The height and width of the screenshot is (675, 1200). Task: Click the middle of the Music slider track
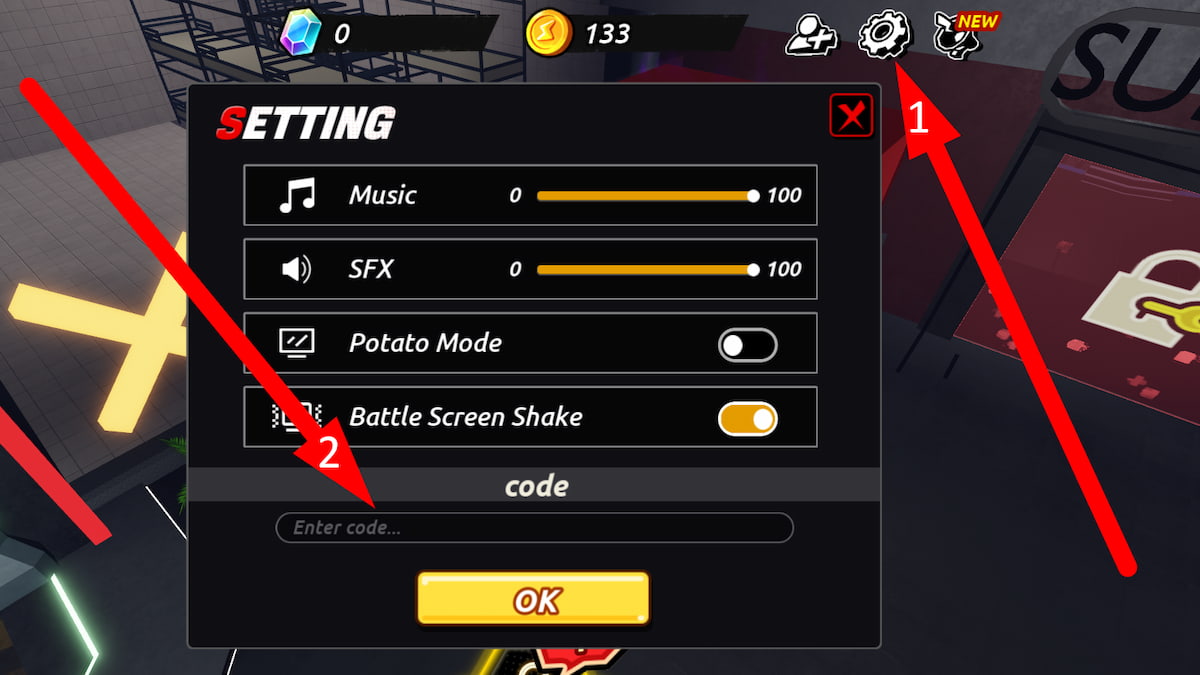[x=645, y=196]
